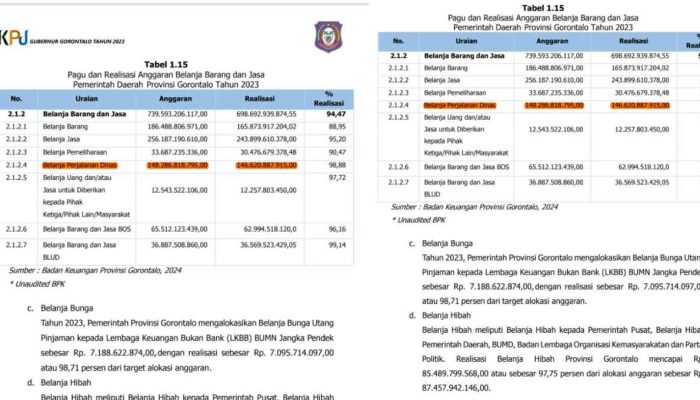Click 'Belanja Barang dan Jasa' bold row, left table
The image size is (700, 400).
click(x=84, y=114)
